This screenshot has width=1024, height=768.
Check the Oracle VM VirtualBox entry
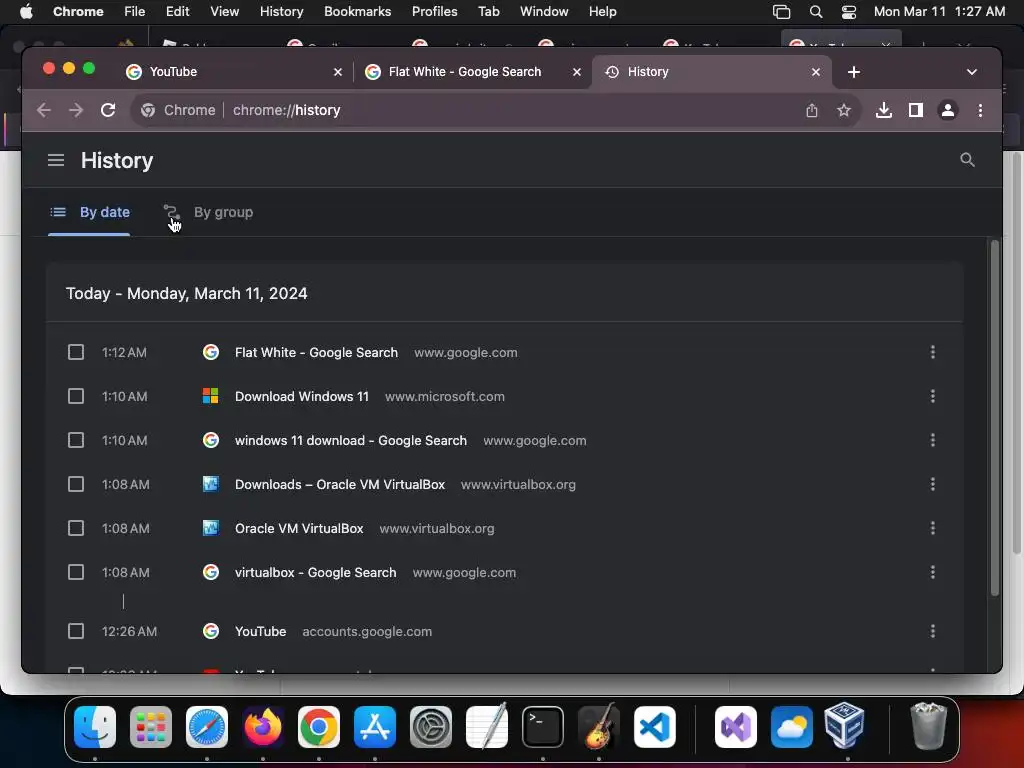tap(76, 528)
